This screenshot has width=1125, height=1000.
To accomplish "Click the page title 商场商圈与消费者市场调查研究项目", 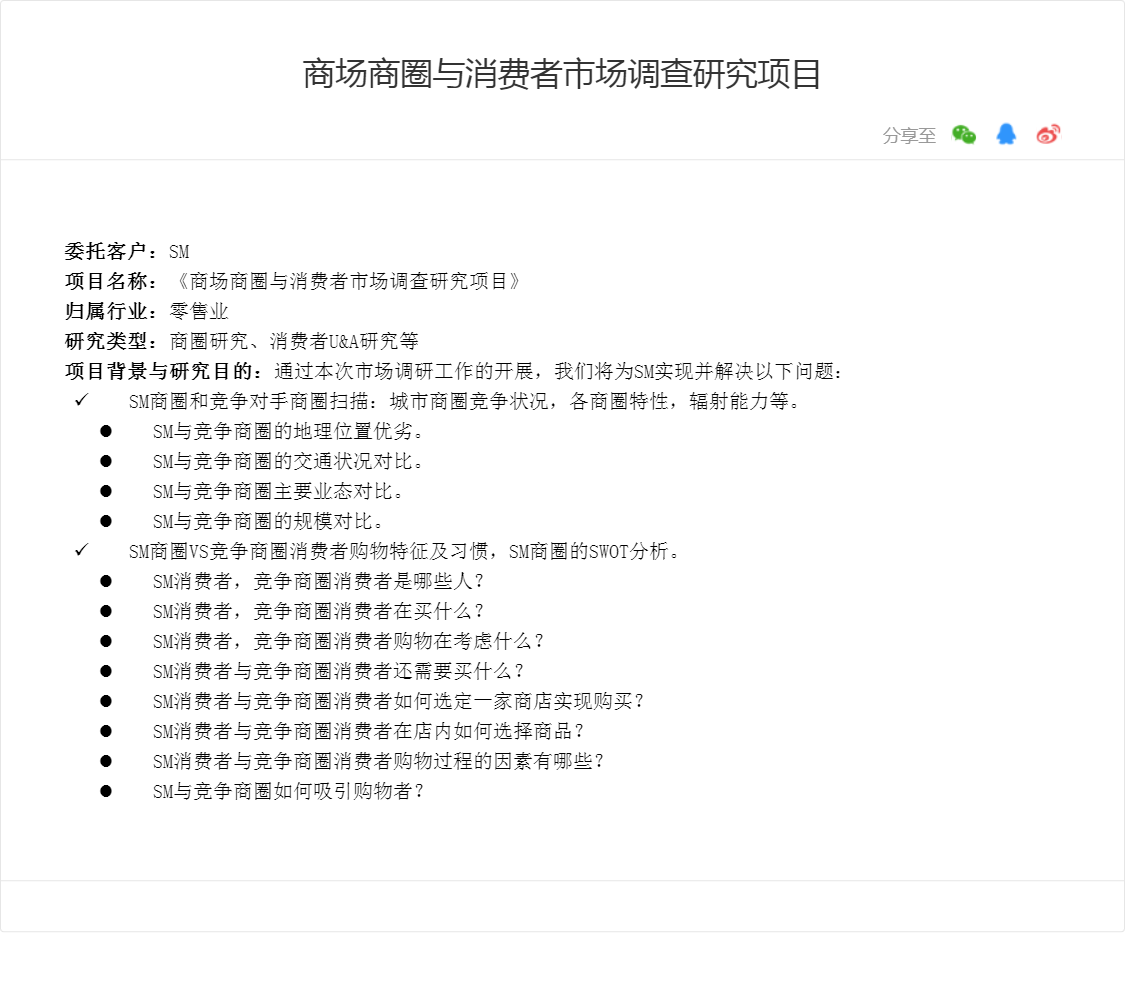I will [562, 74].
